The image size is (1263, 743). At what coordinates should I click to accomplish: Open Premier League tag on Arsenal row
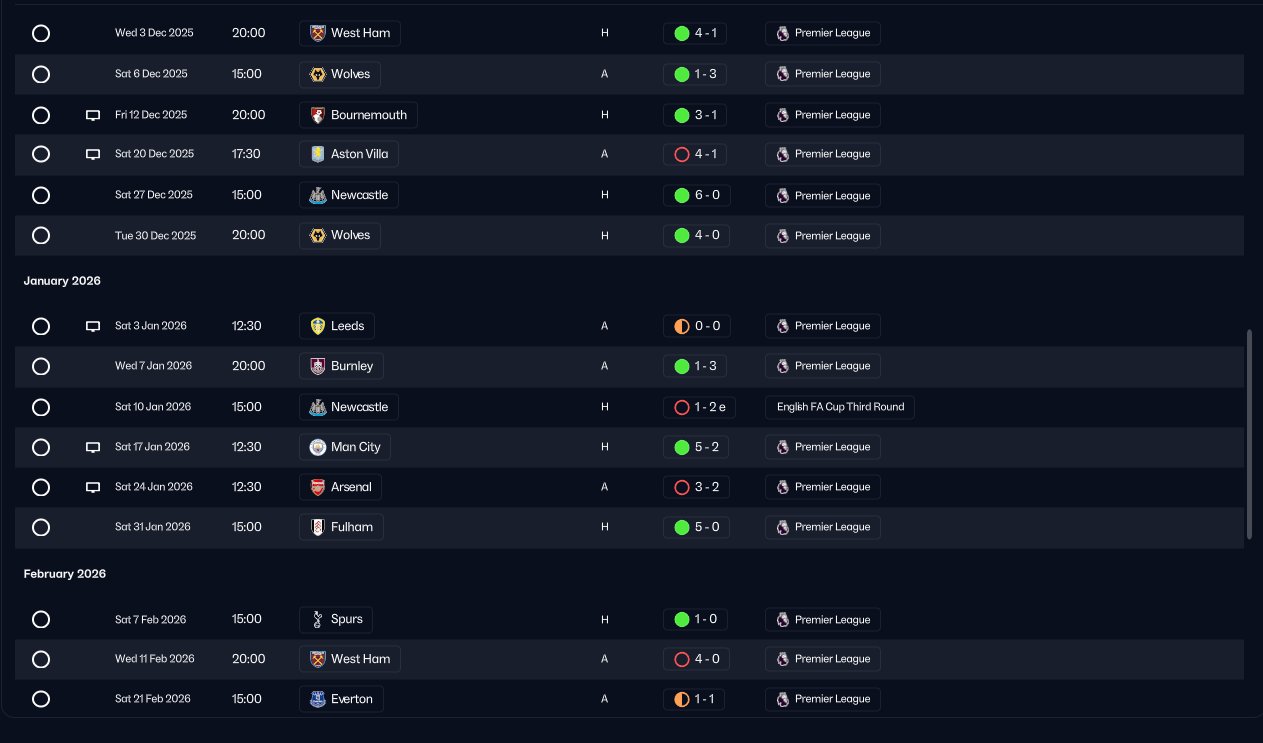pos(823,487)
